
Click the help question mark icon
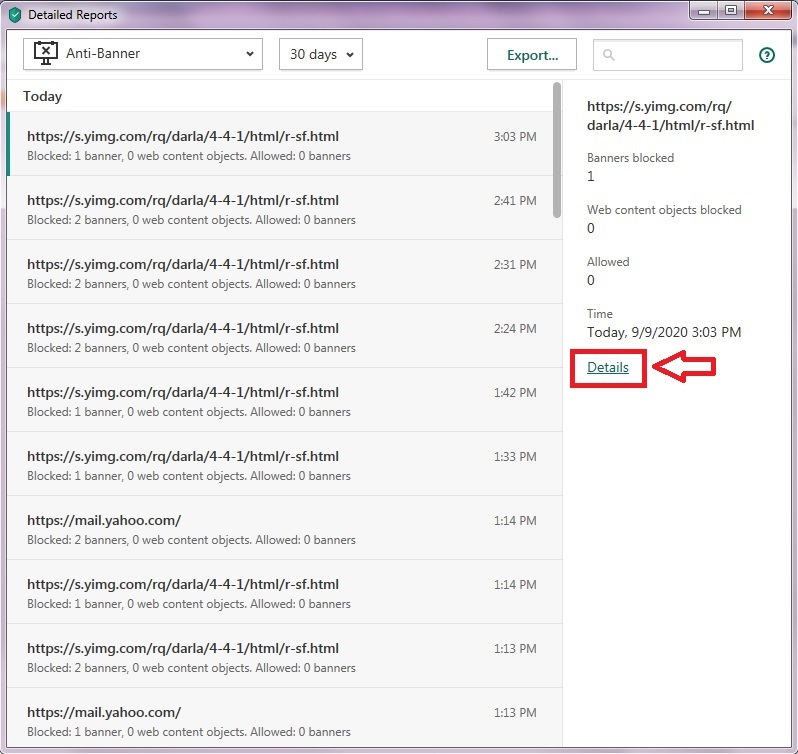[x=766, y=55]
